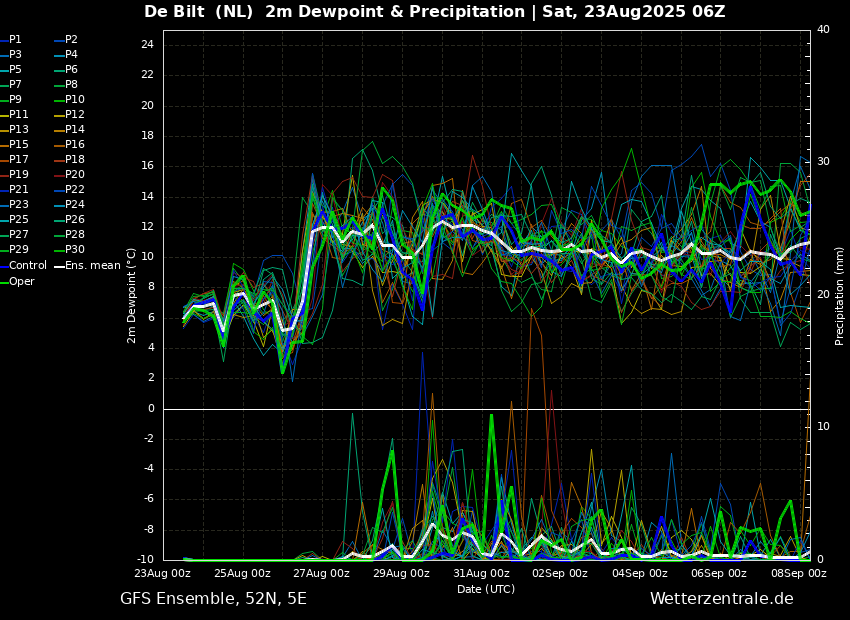Click legend entry P19

14,175
